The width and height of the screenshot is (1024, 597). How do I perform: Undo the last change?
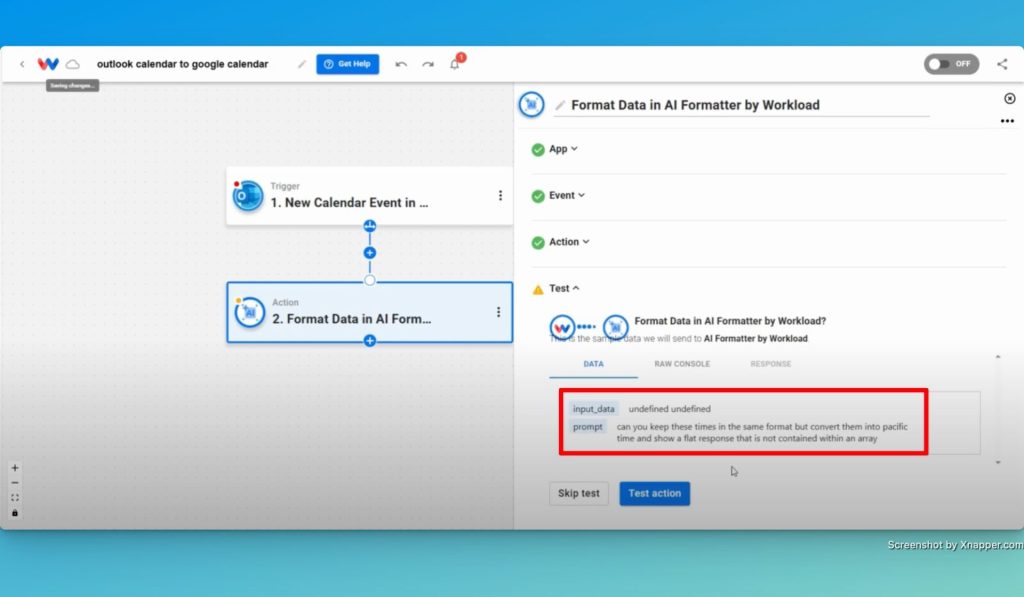coord(401,64)
